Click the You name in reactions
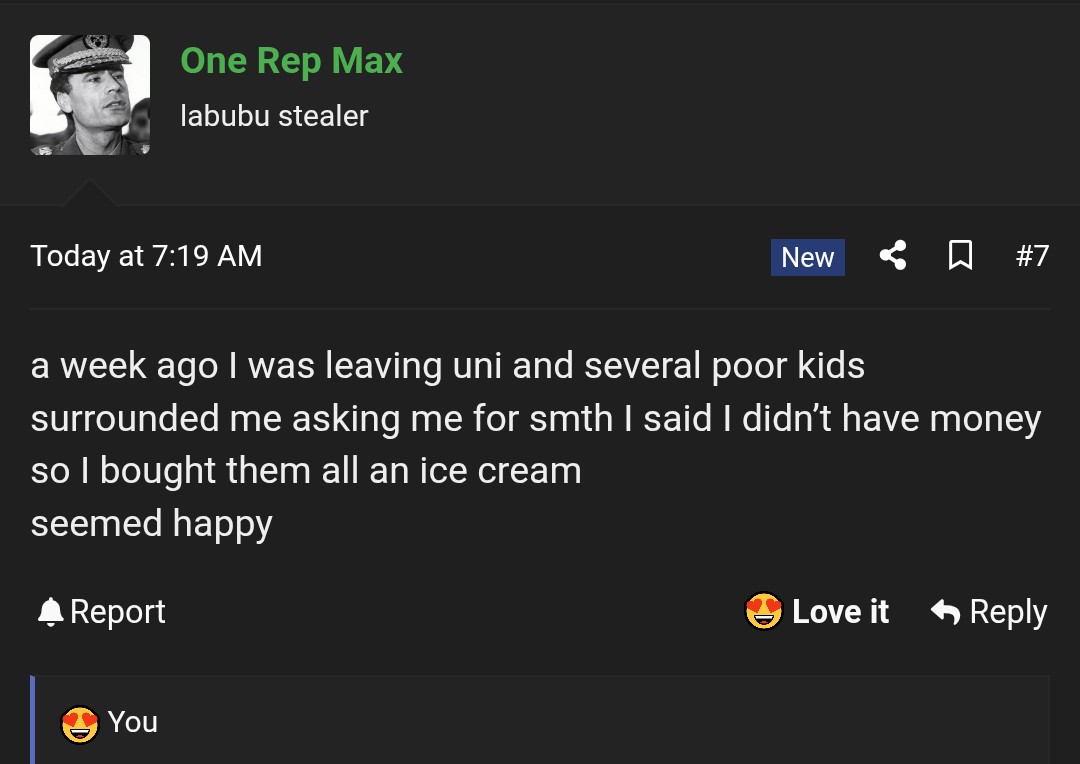Viewport: 1080px width, 764px height. (133, 722)
